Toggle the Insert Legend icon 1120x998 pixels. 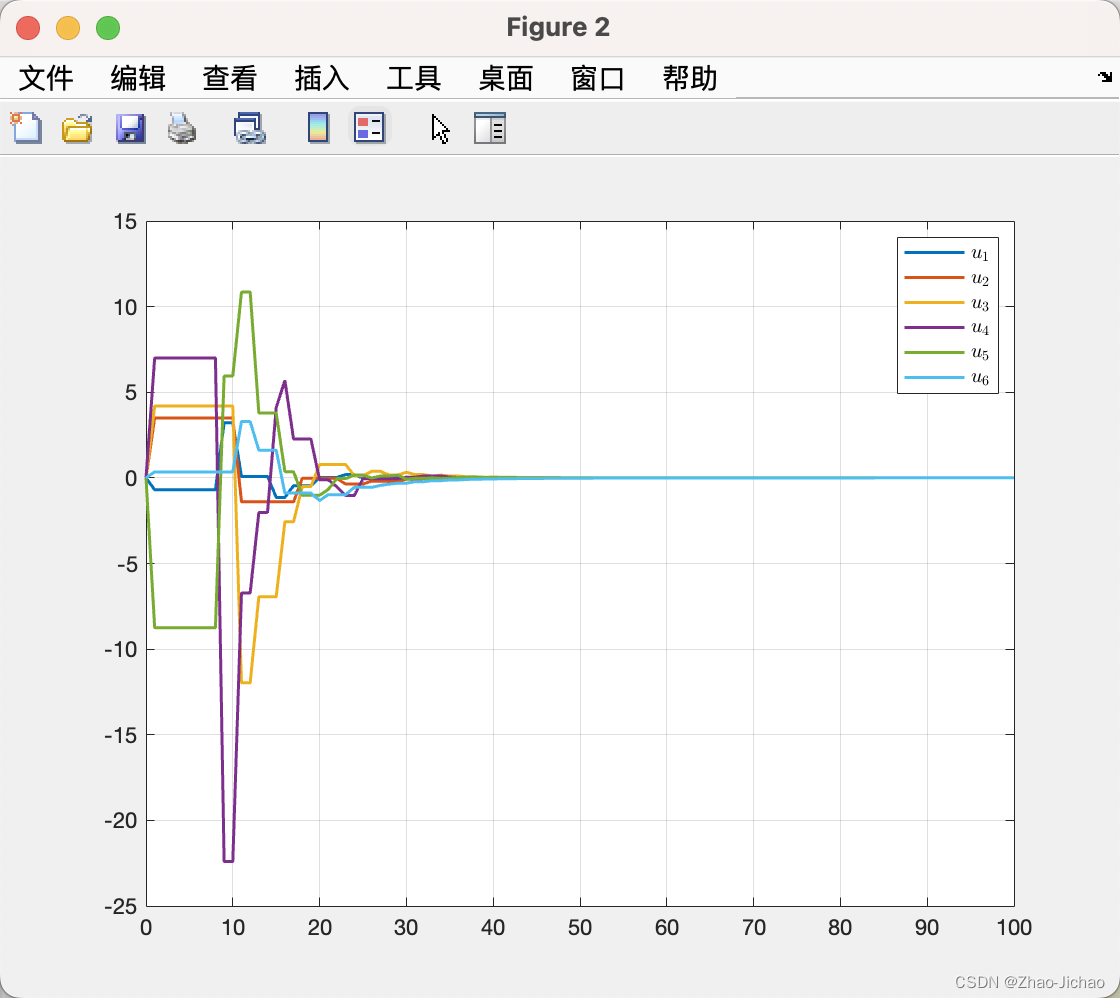[x=369, y=128]
